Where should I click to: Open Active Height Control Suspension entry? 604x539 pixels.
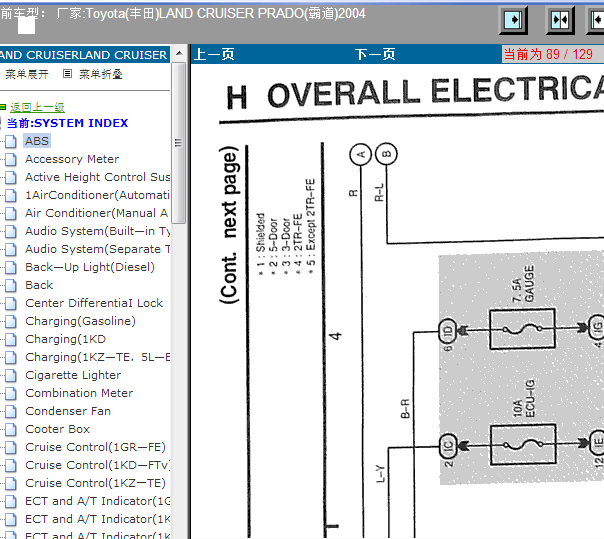(x=97, y=177)
